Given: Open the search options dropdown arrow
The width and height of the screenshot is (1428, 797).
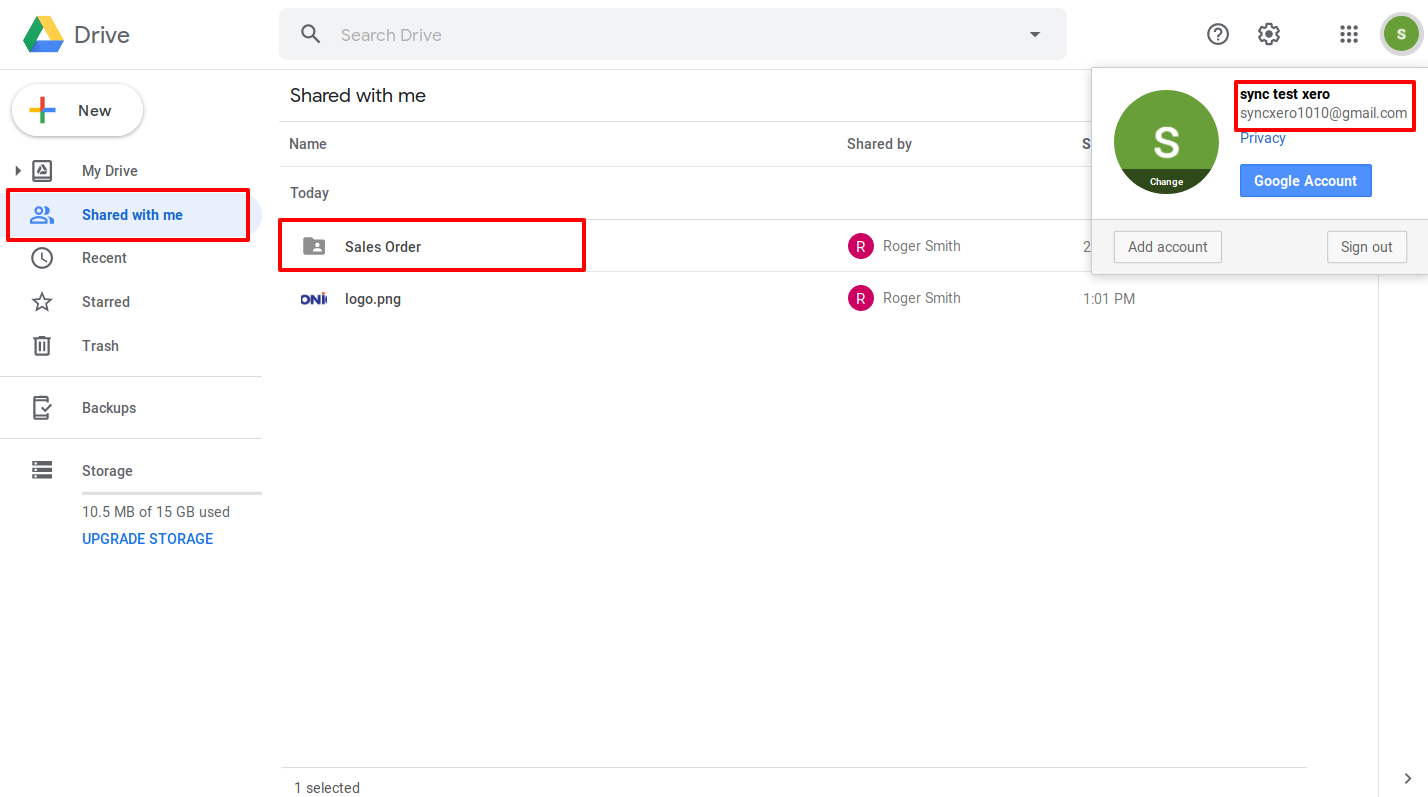Looking at the screenshot, I should coord(1034,35).
